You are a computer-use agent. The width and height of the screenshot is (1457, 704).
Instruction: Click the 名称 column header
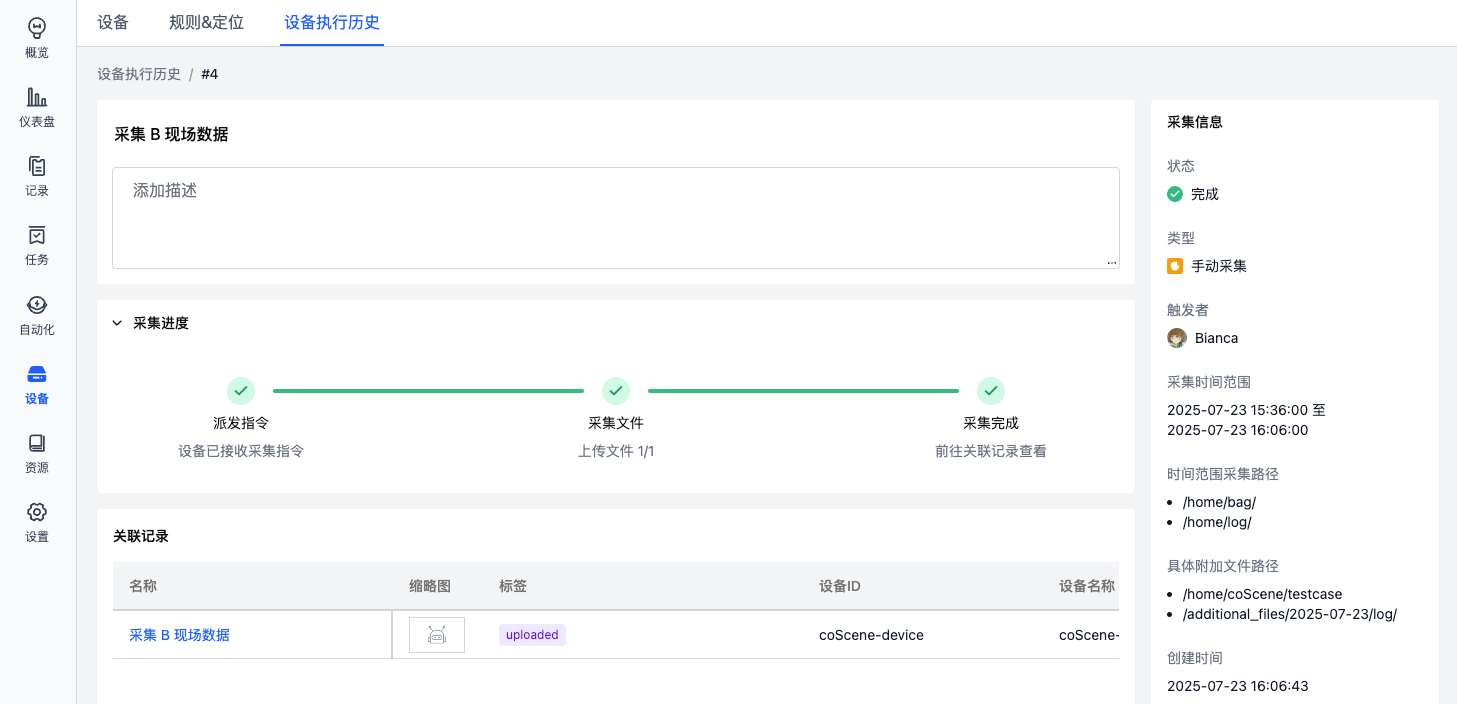(x=143, y=586)
